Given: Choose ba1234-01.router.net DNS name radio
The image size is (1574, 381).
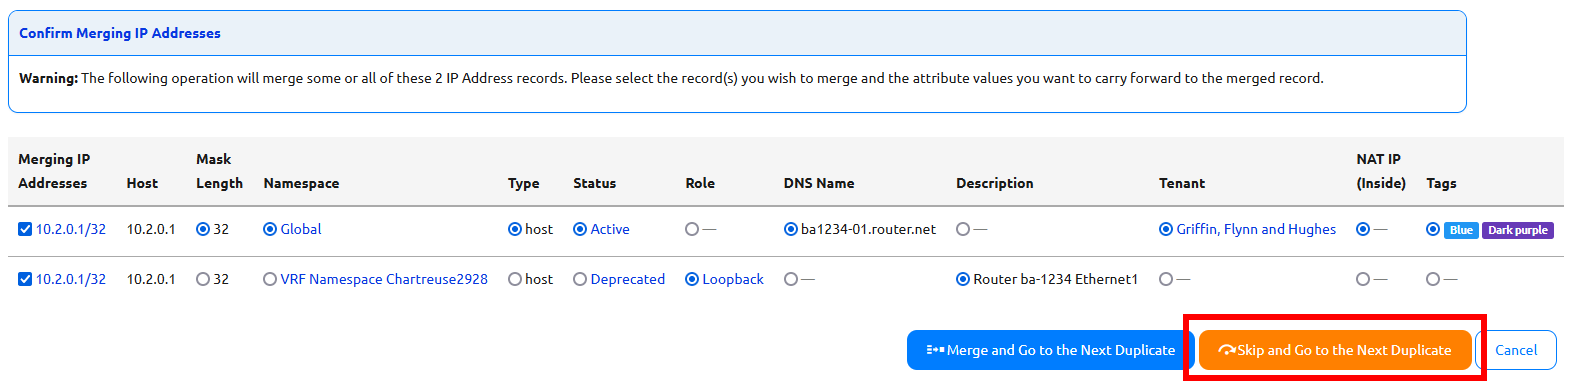Looking at the screenshot, I should [x=791, y=229].
